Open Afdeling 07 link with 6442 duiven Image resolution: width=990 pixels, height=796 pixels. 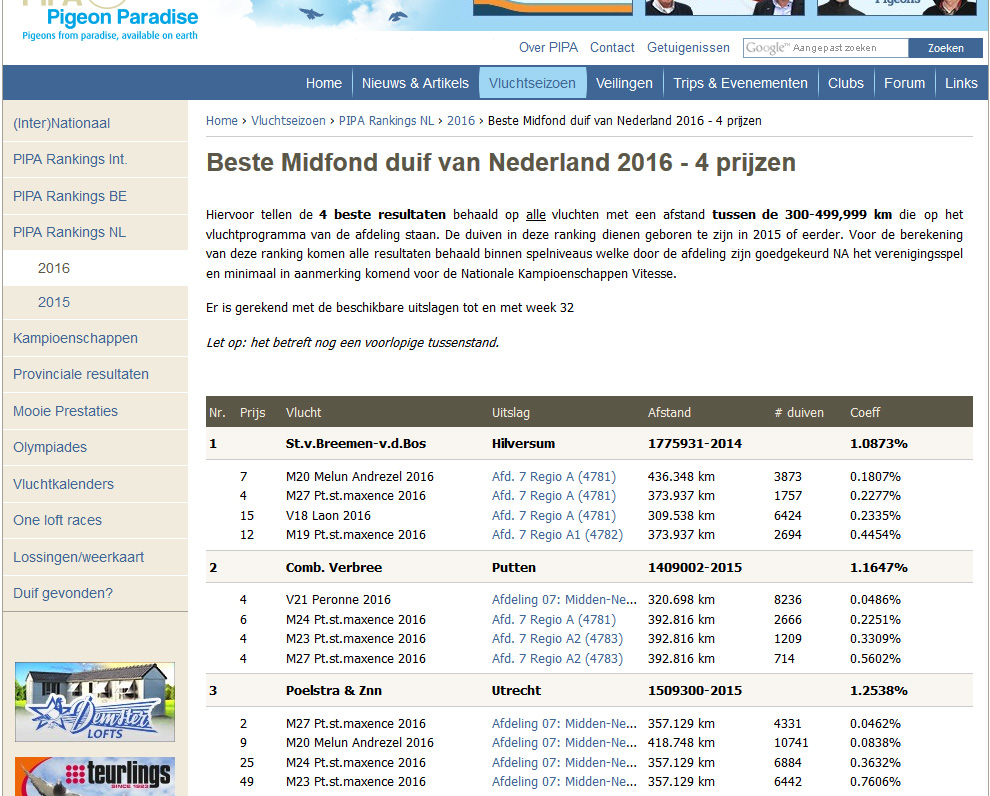tap(564, 781)
